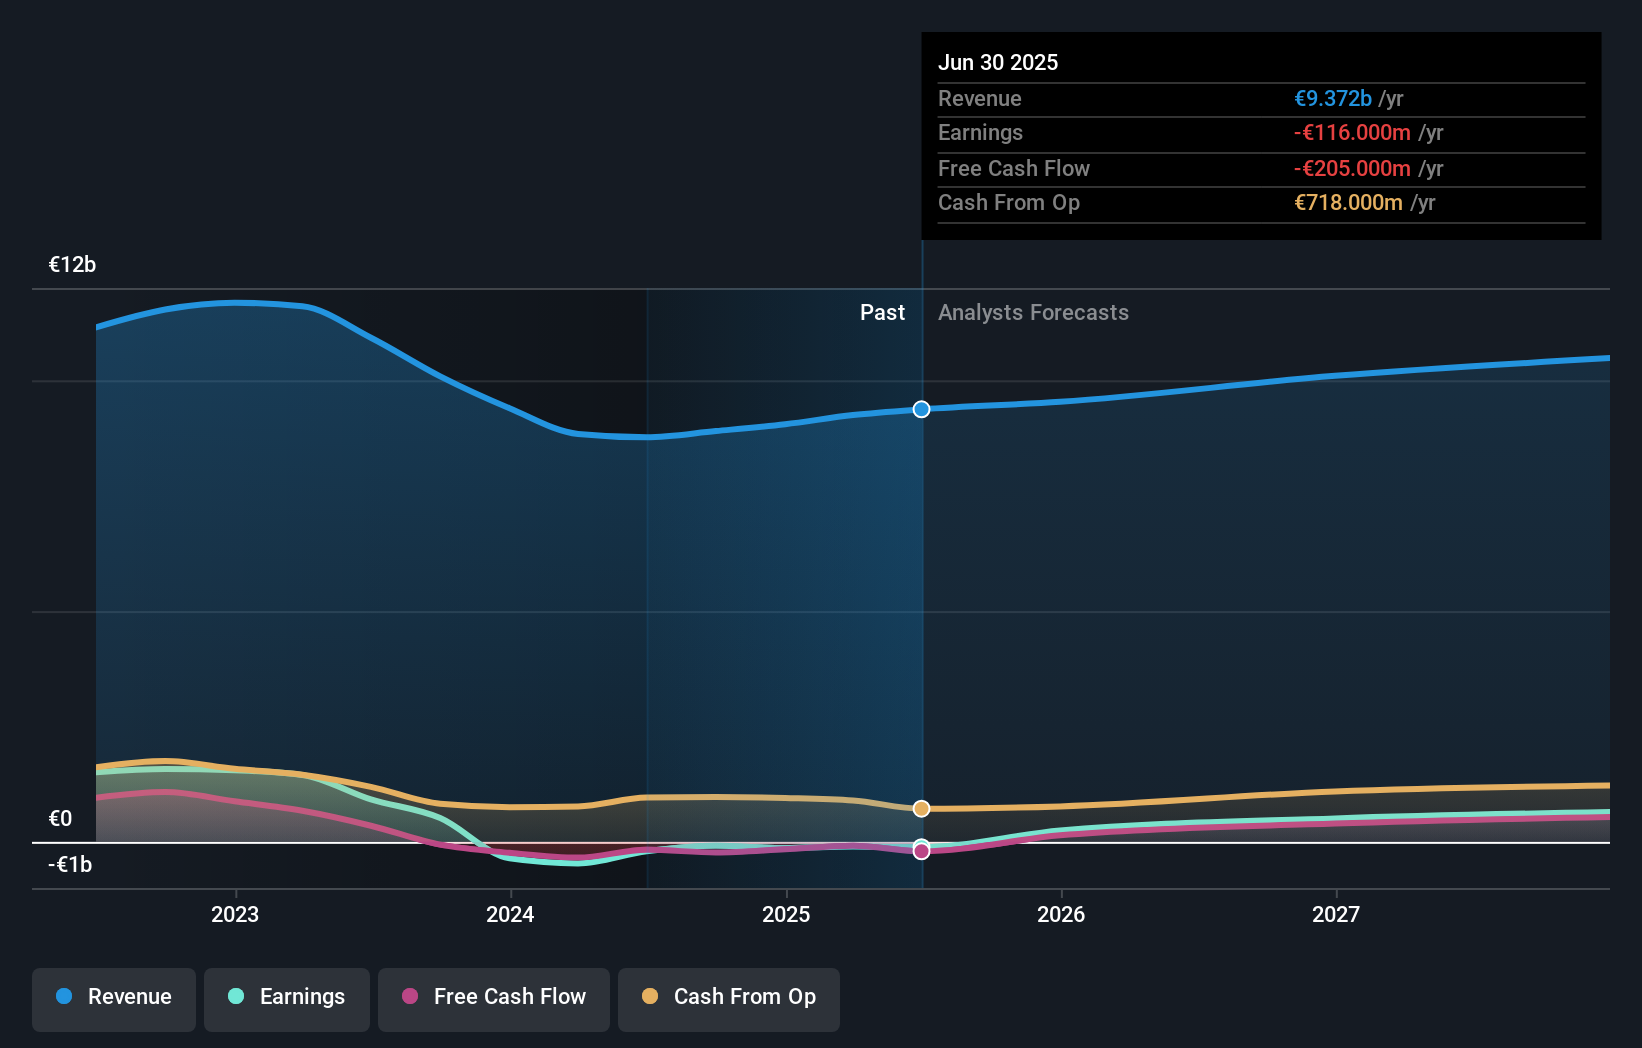Click the 2026 x-axis label

tap(1061, 914)
